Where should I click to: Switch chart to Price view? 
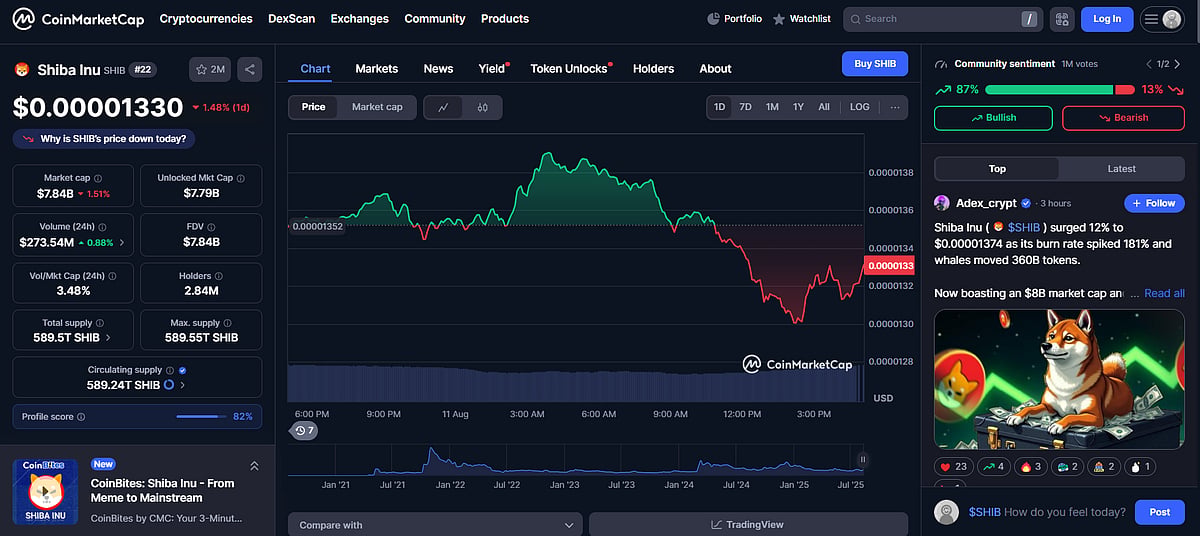[313, 107]
